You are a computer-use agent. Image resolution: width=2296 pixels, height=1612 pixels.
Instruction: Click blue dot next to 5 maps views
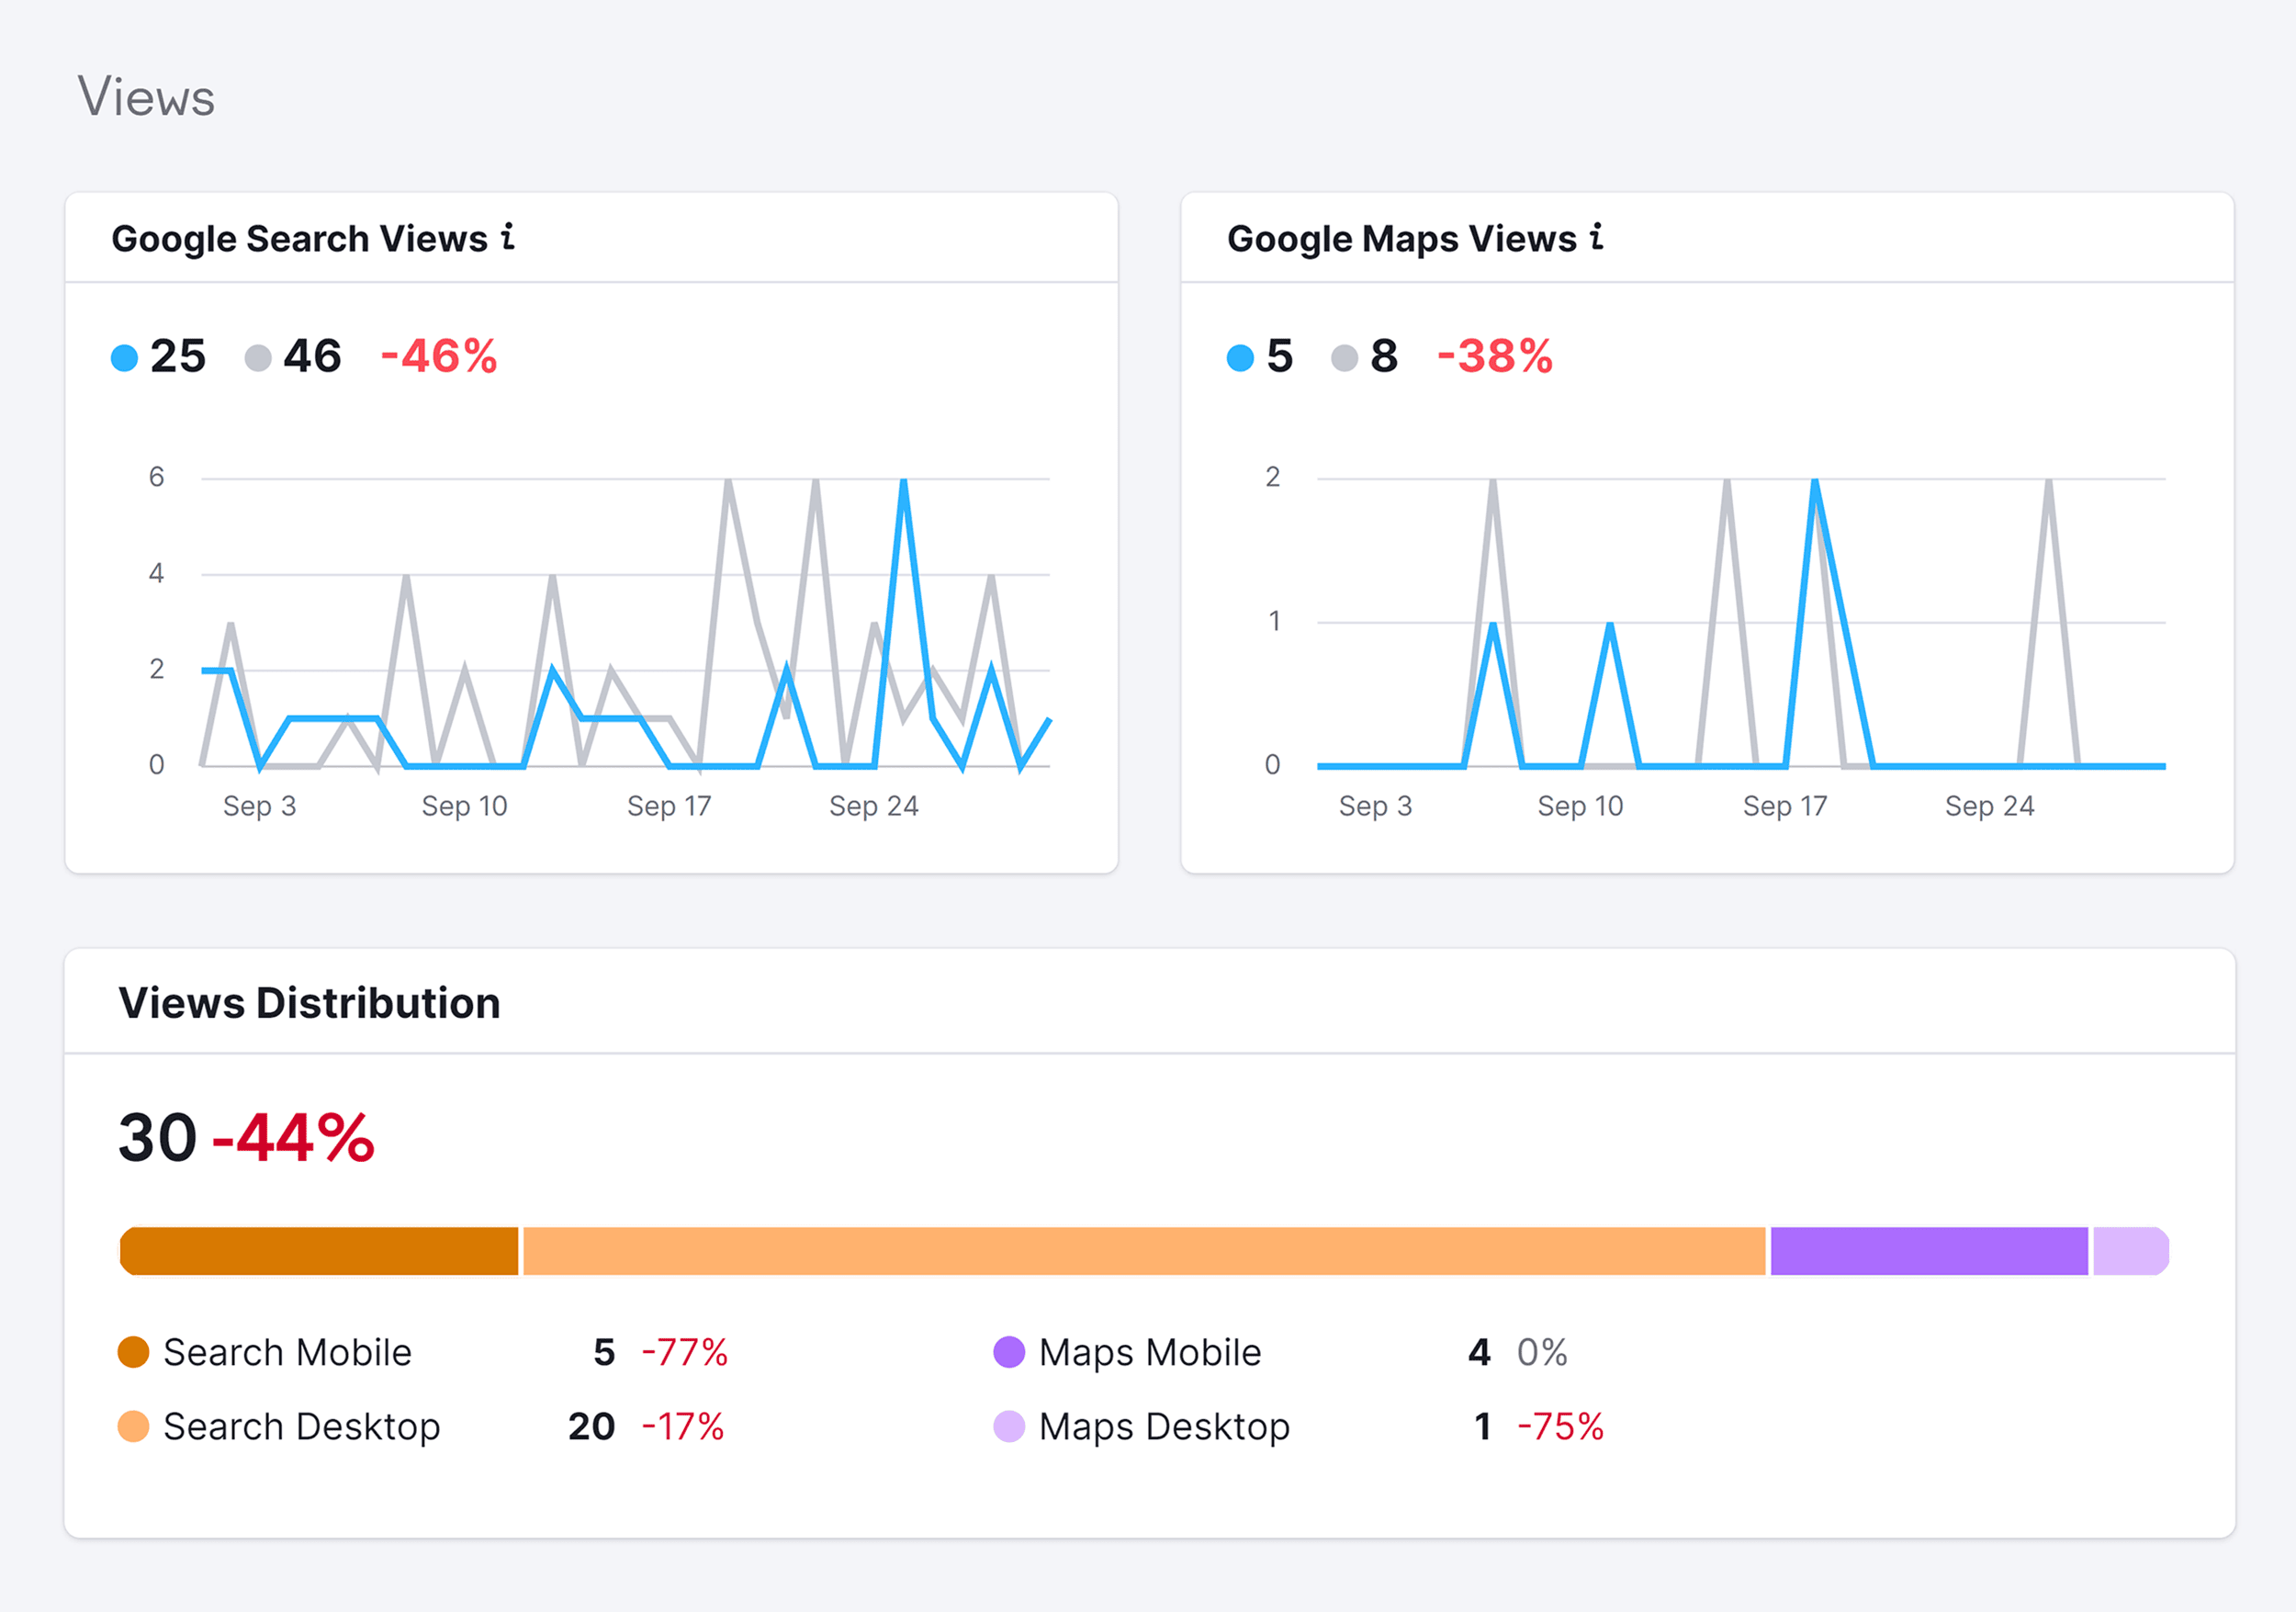[1240, 358]
